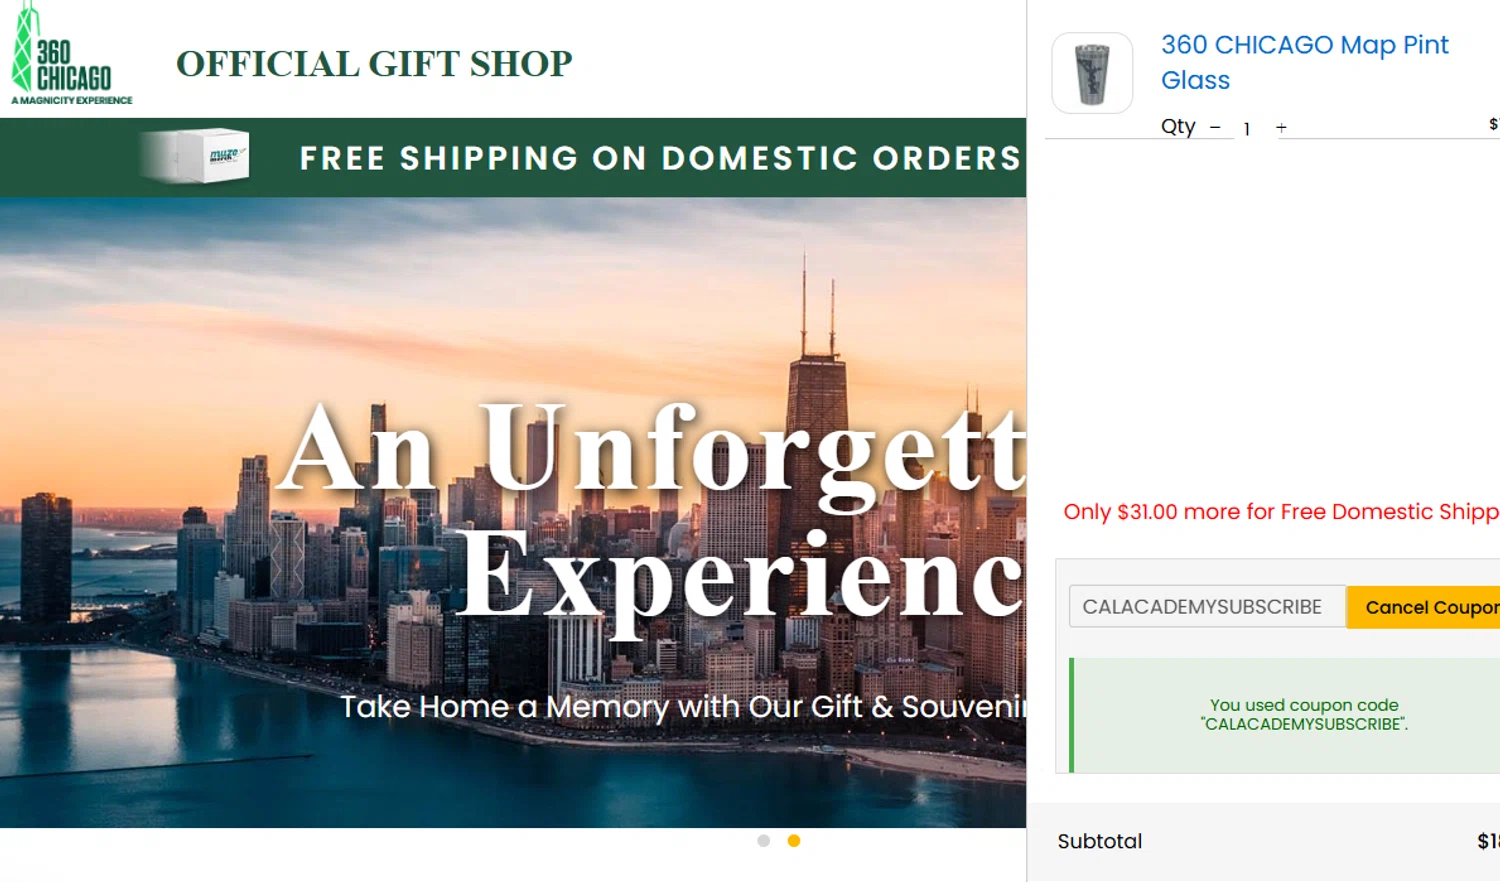Open the 360 Chicago logo home link
The image size is (1500, 882).
(71, 54)
